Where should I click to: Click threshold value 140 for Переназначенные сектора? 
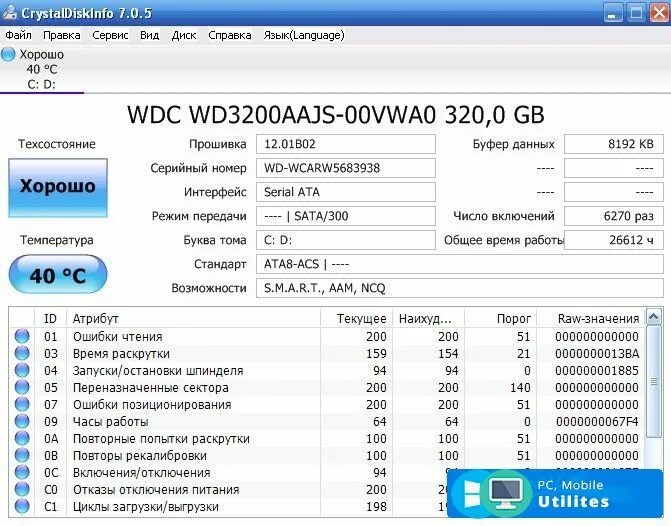point(520,388)
